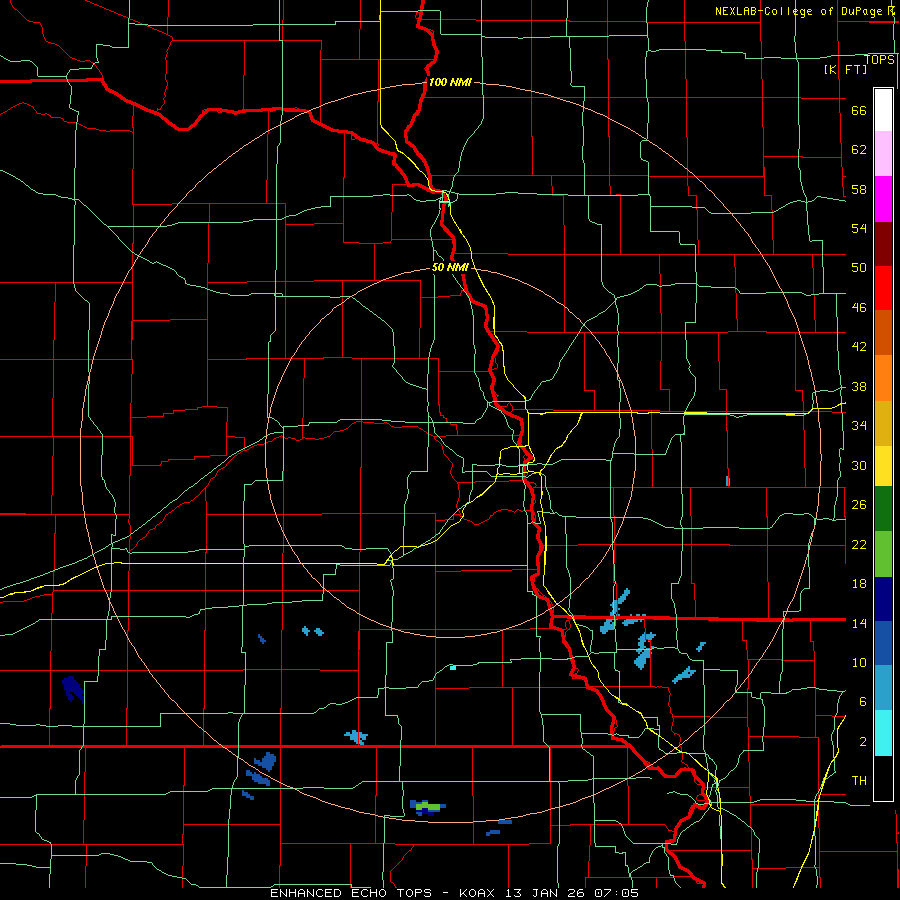This screenshot has width=900, height=900.
Task: Click the "10" legend value
Action: click(x=859, y=662)
